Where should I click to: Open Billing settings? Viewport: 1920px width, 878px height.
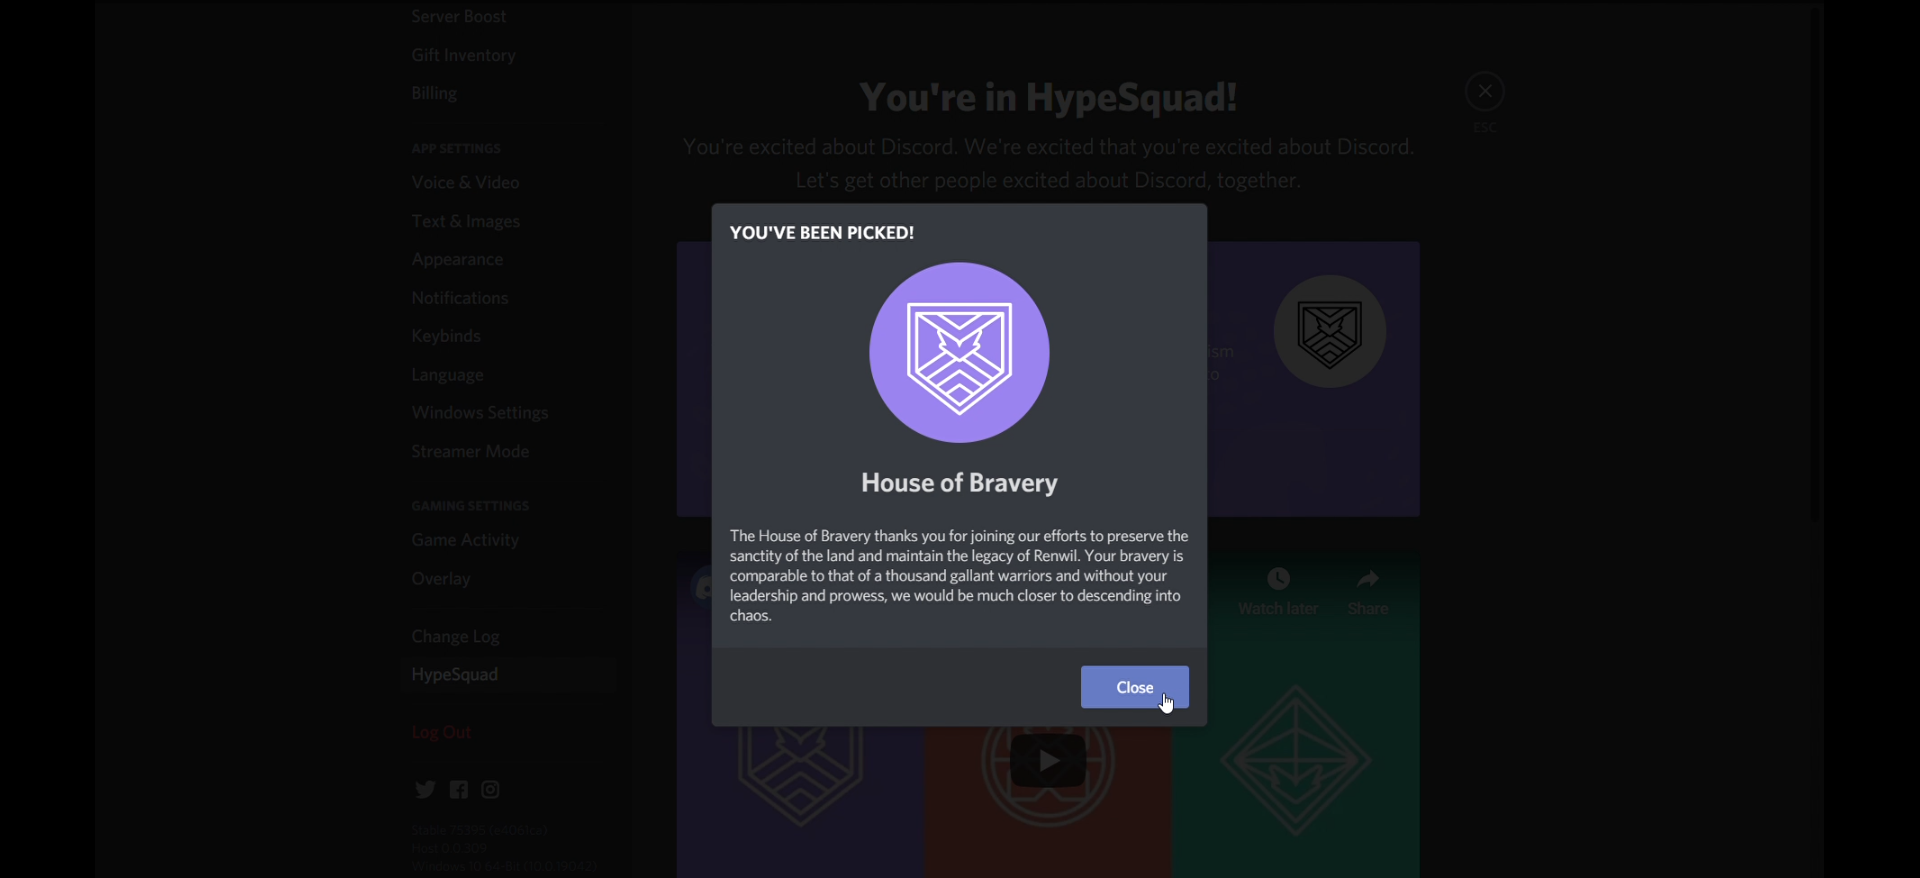pyautogui.click(x=434, y=93)
